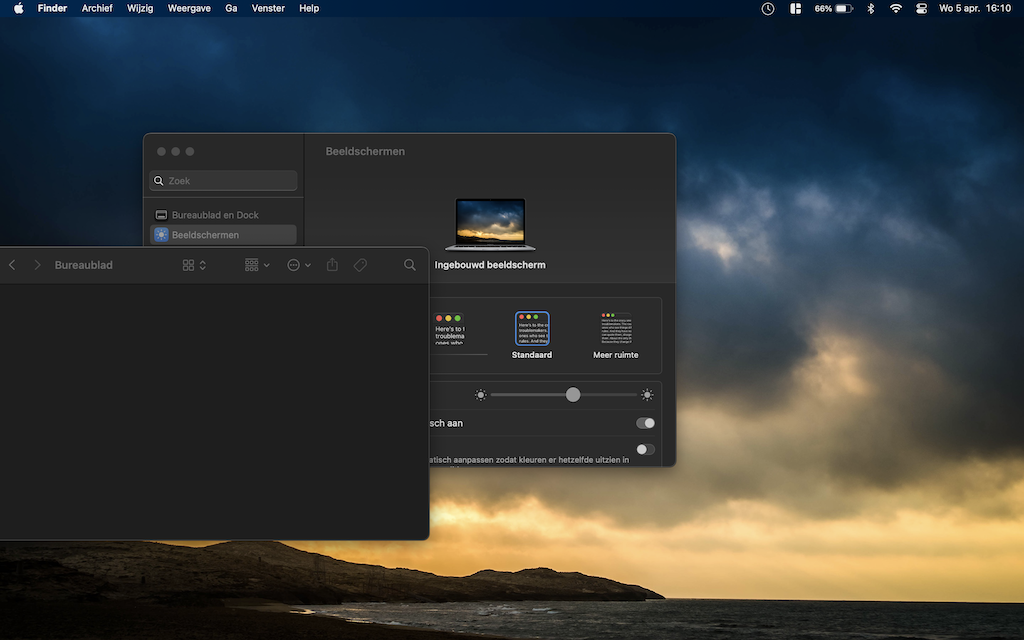Viewport: 1024px width, 640px height.
Task: Open the Wi-Fi status menu
Action: [x=895, y=8]
